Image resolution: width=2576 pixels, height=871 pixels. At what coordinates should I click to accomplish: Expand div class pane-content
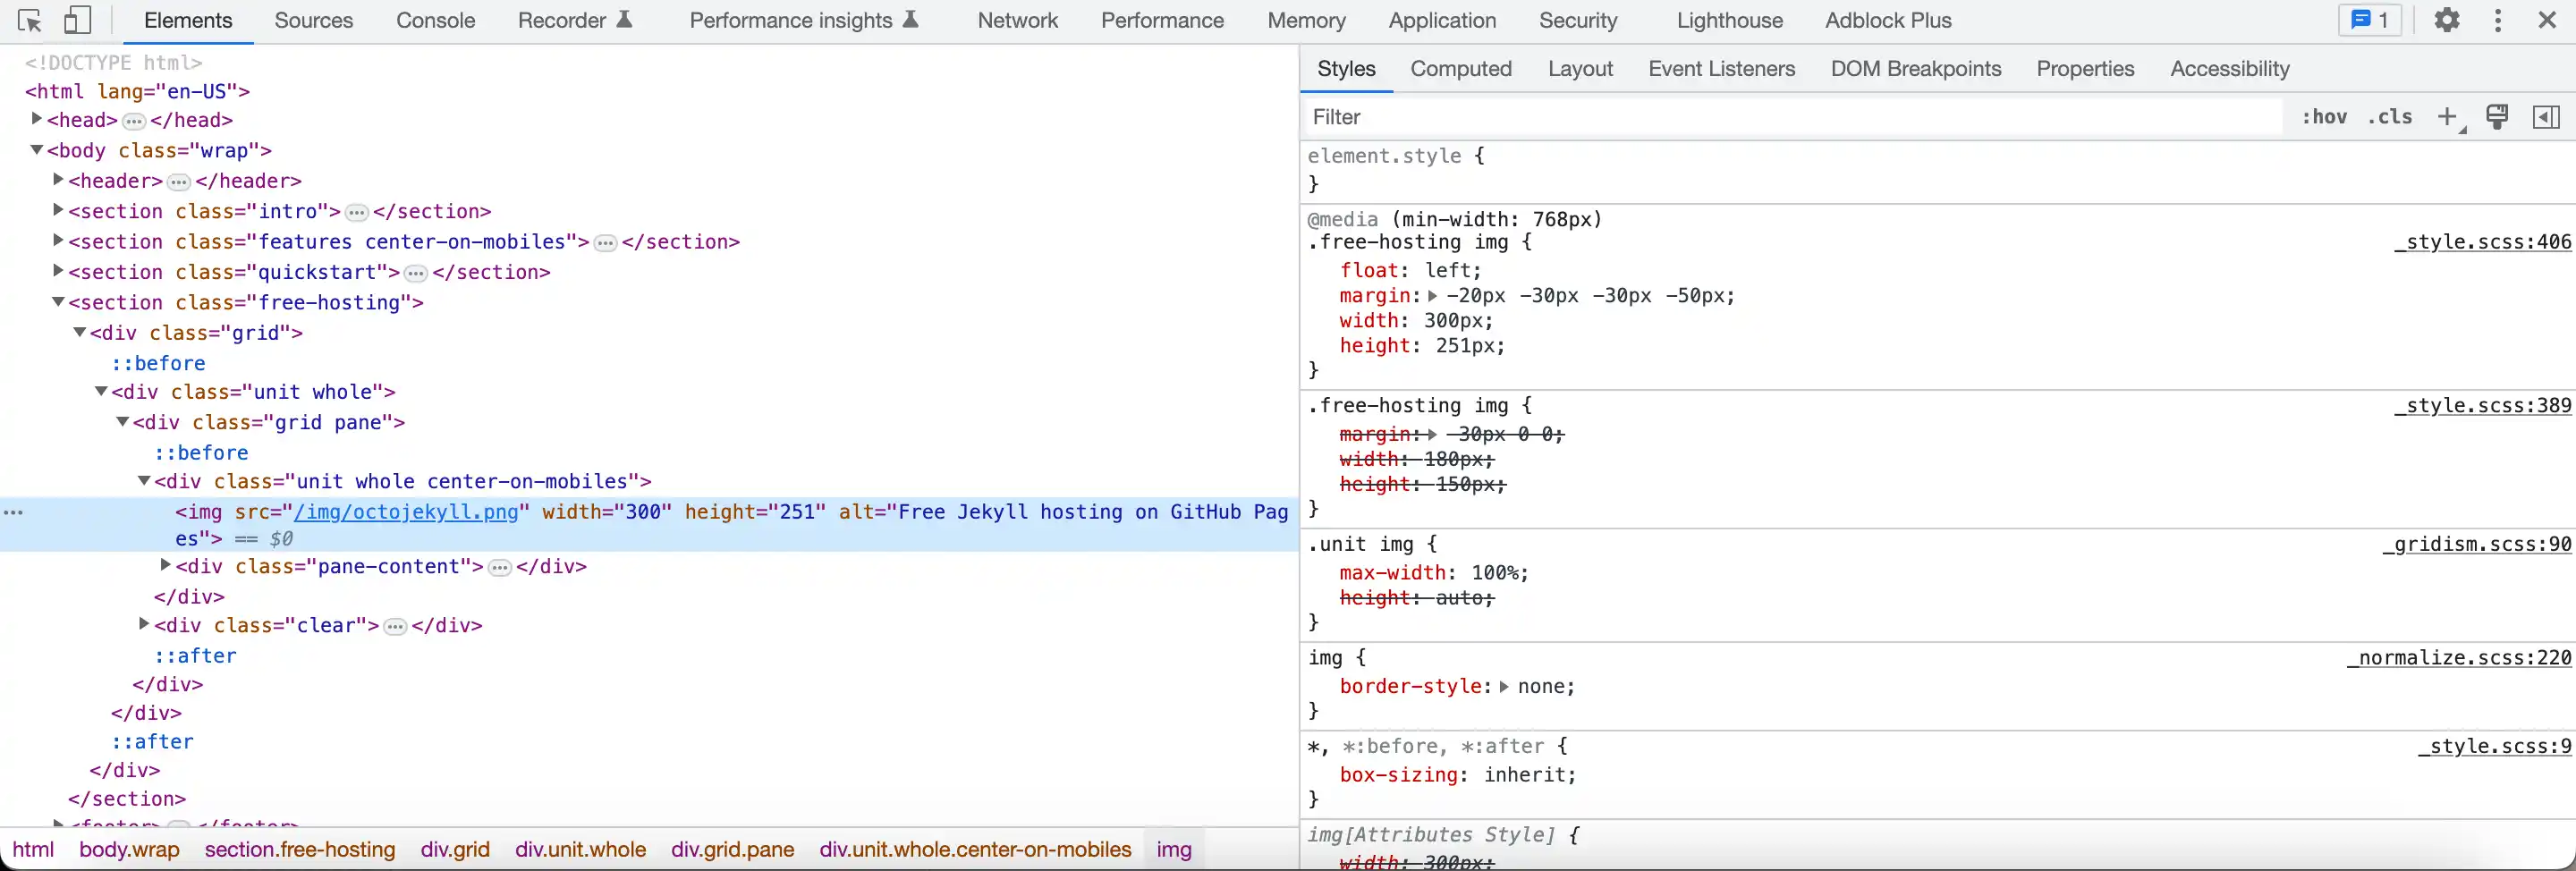pyautogui.click(x=166, y=566)
